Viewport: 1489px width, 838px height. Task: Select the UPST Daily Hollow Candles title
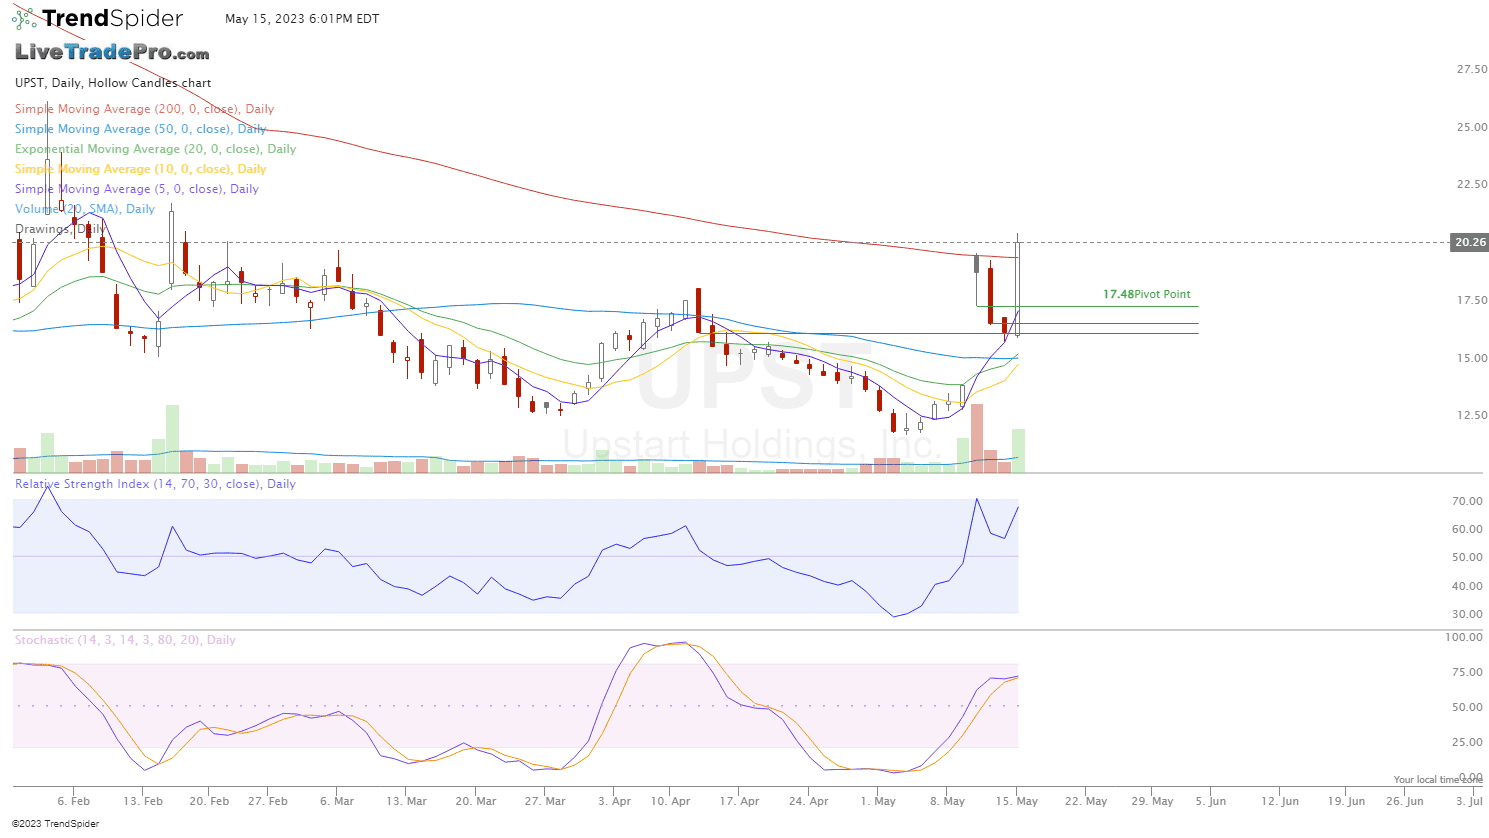click(x=113, y=83)
